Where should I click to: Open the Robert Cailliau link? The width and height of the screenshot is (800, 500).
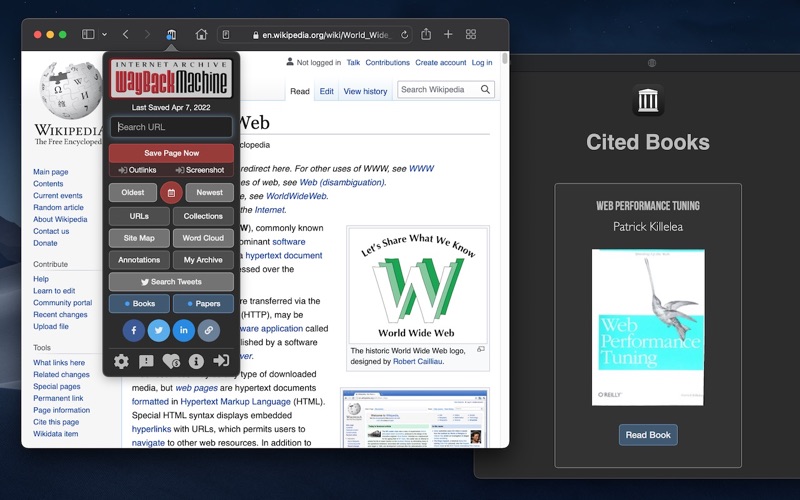click(417, 361)
